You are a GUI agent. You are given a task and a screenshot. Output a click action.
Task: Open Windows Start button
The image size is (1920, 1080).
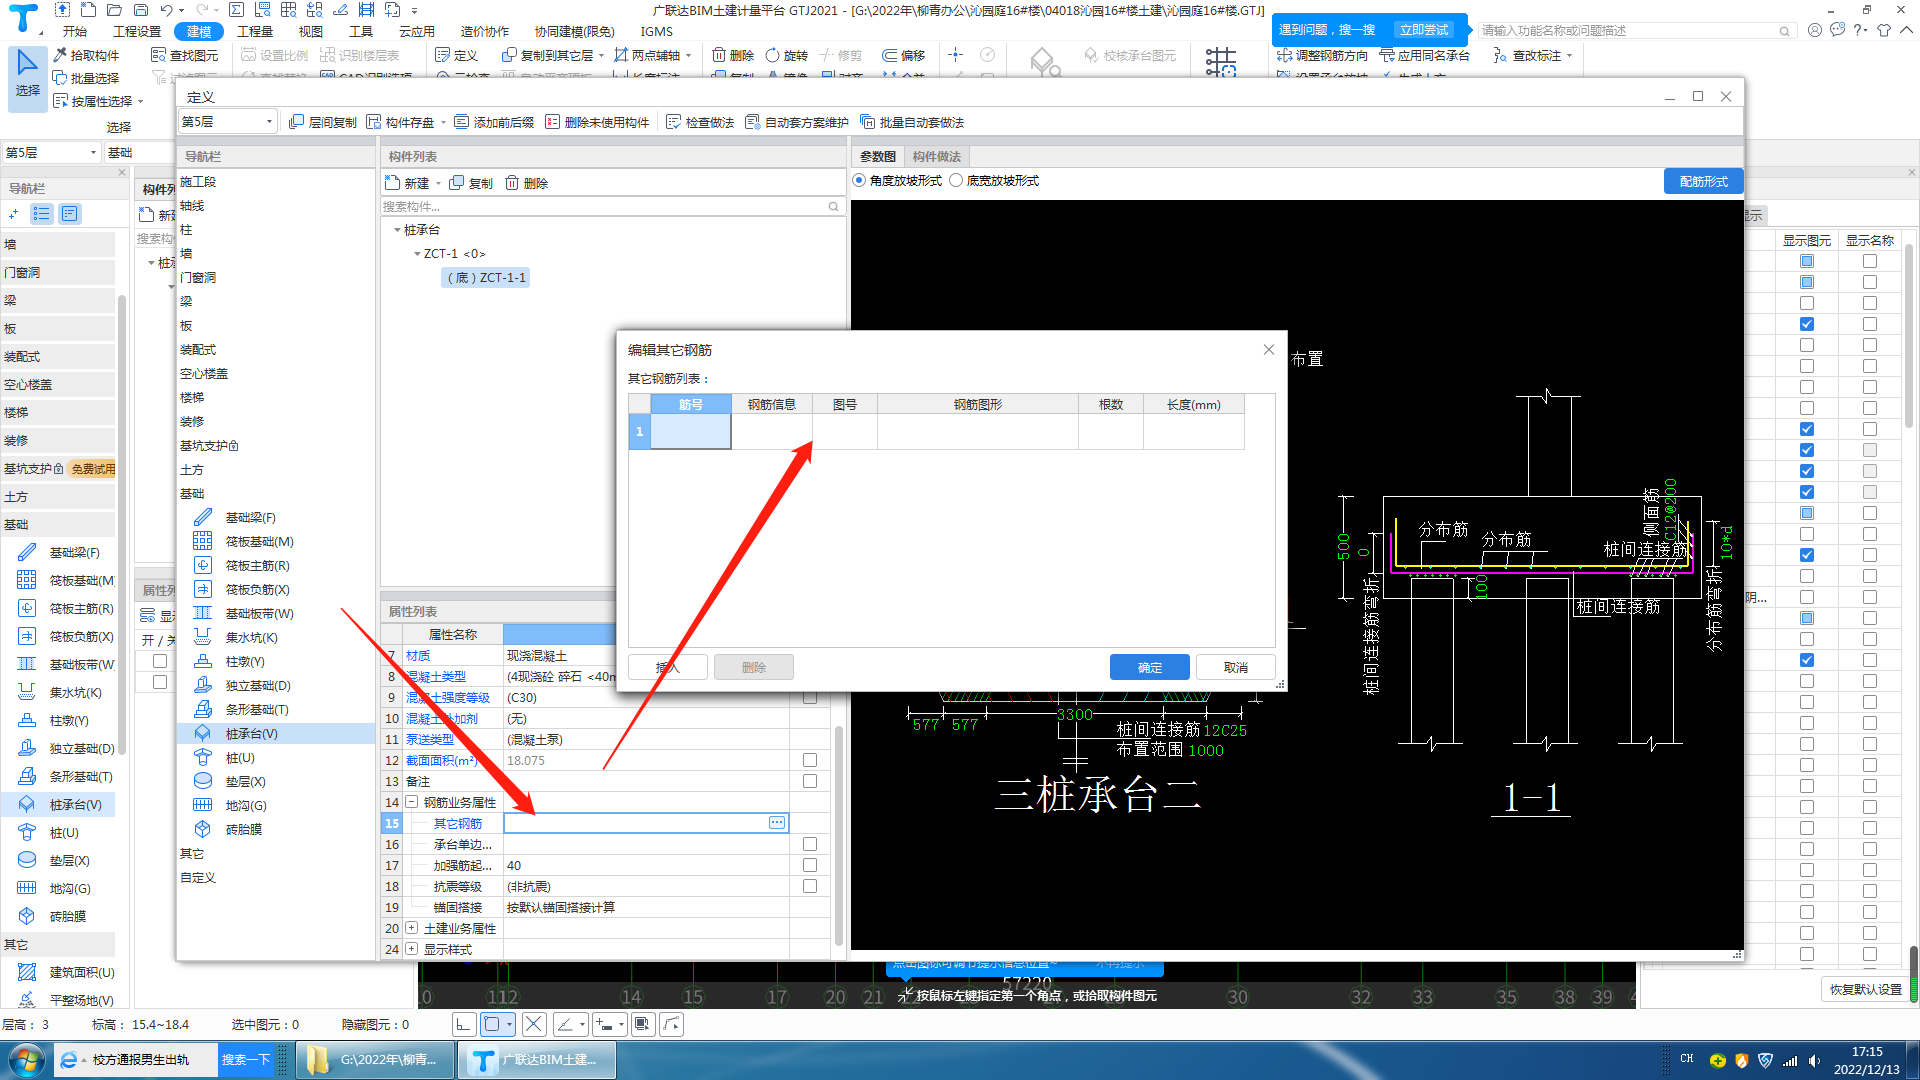pos(26,1060)
